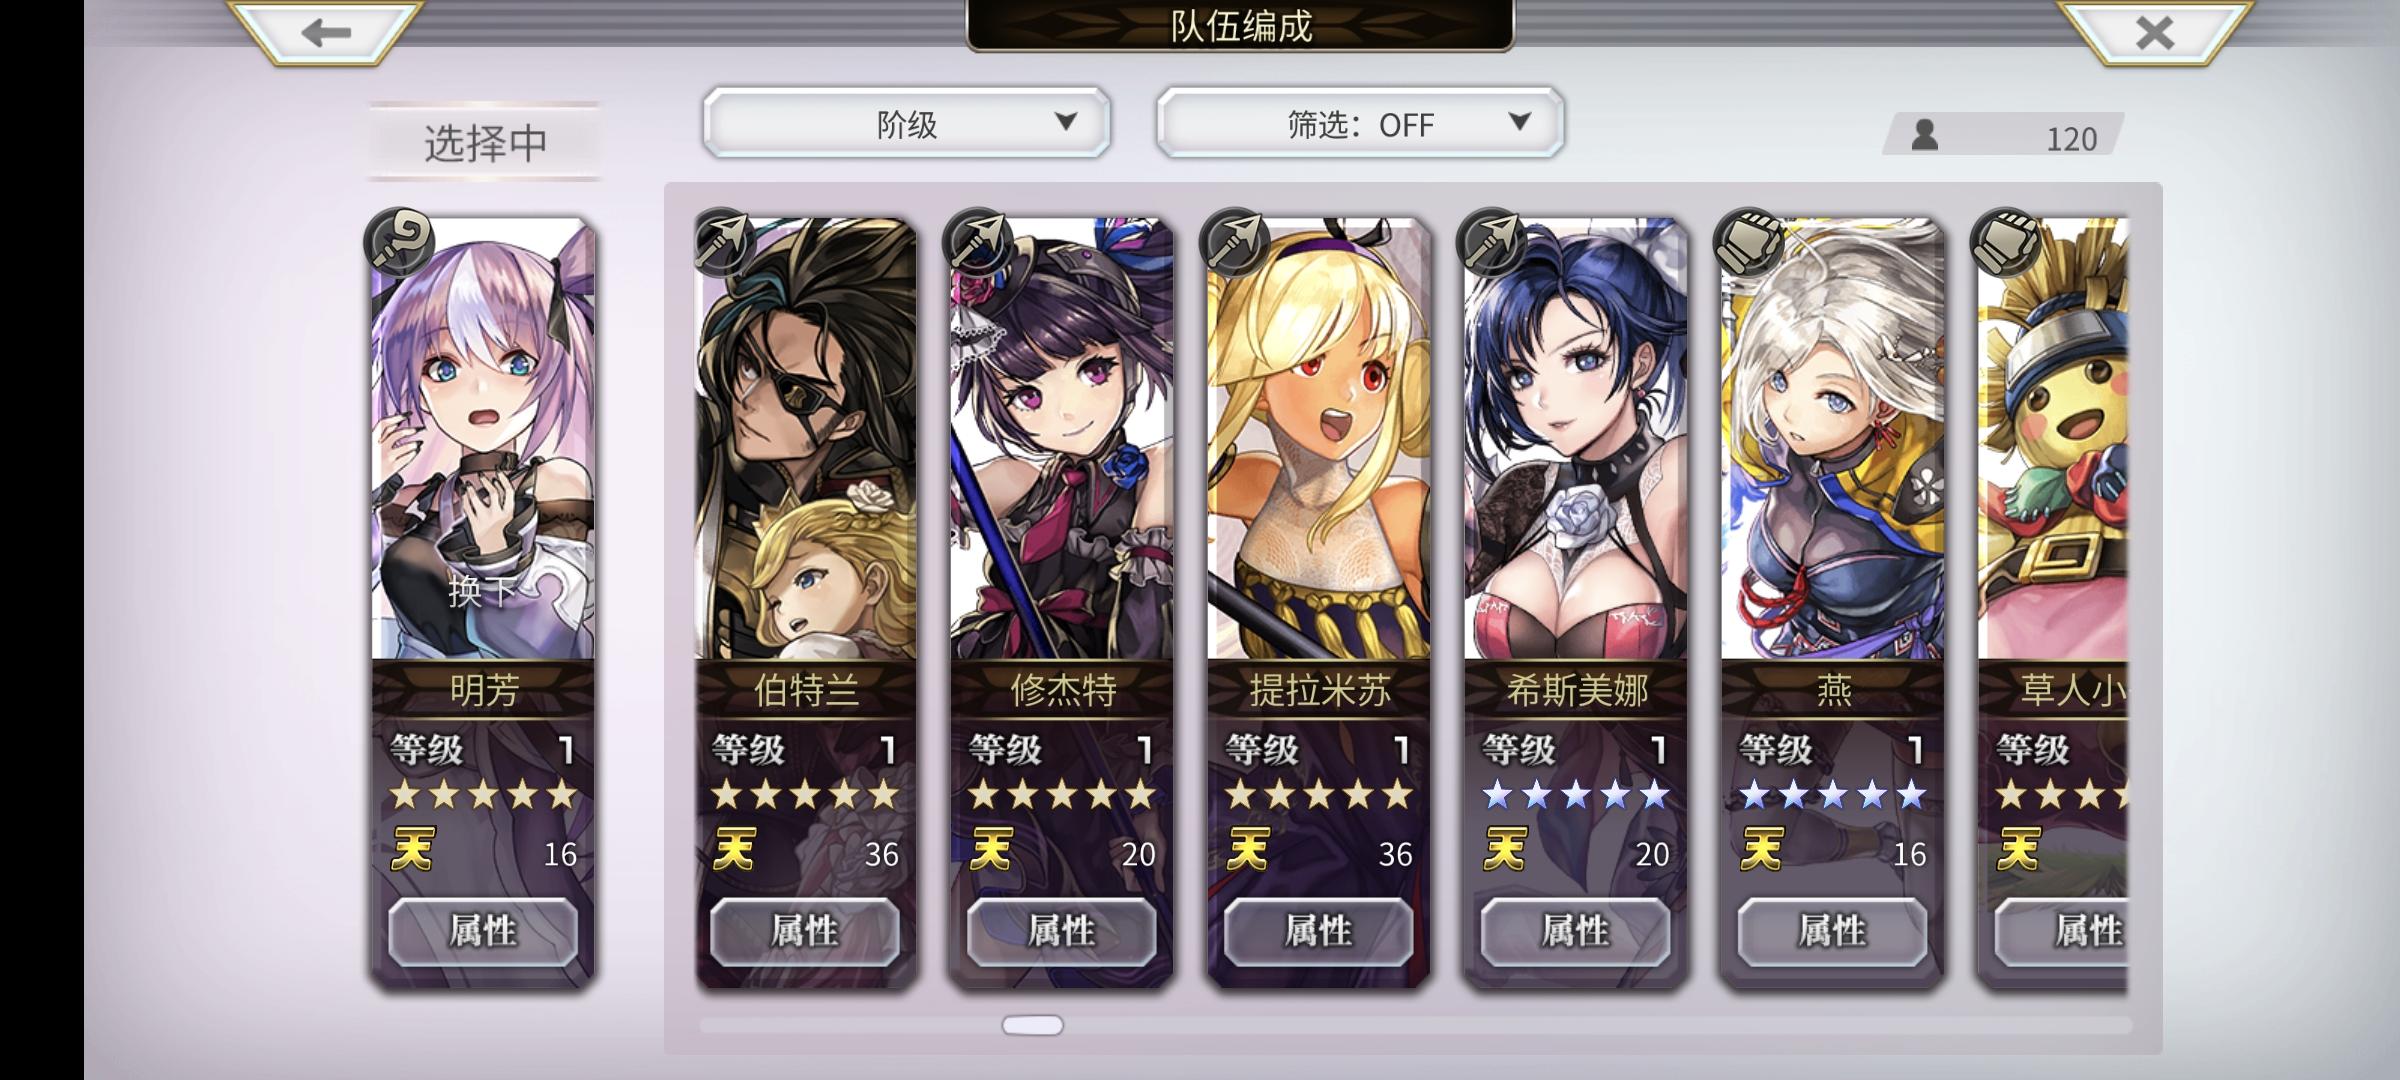Click the spear class icon on 伯特兰's card
Viewport: 2400px width, 1080px height.
tap(722, 242)
